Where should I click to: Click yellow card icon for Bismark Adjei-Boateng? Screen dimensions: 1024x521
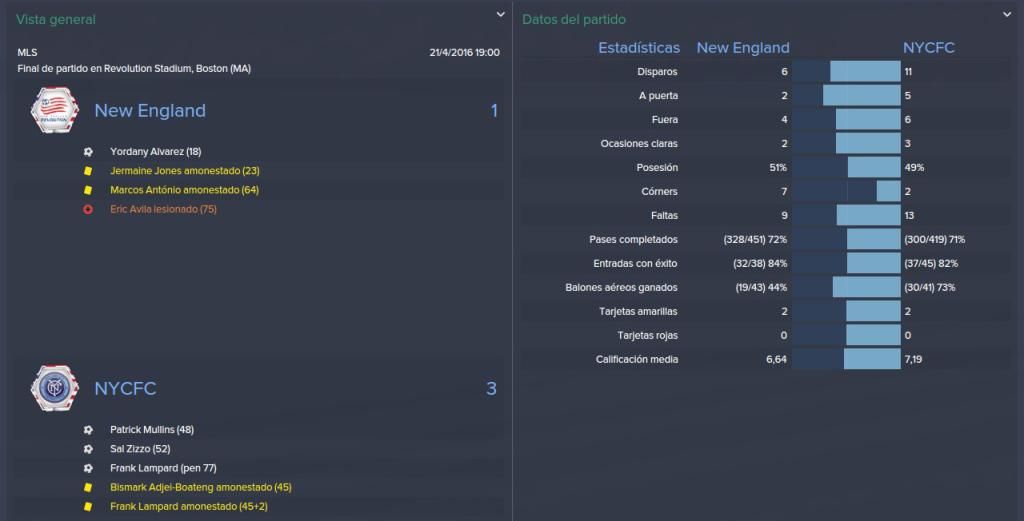click(88, 487)
